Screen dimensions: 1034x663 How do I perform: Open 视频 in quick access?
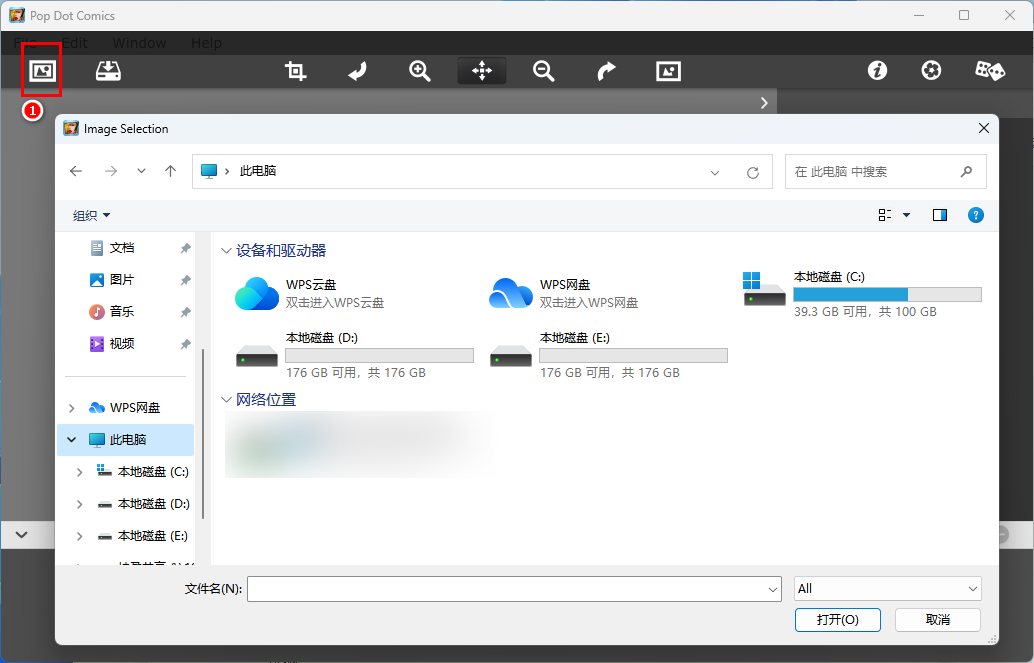(x=122, y=344)
